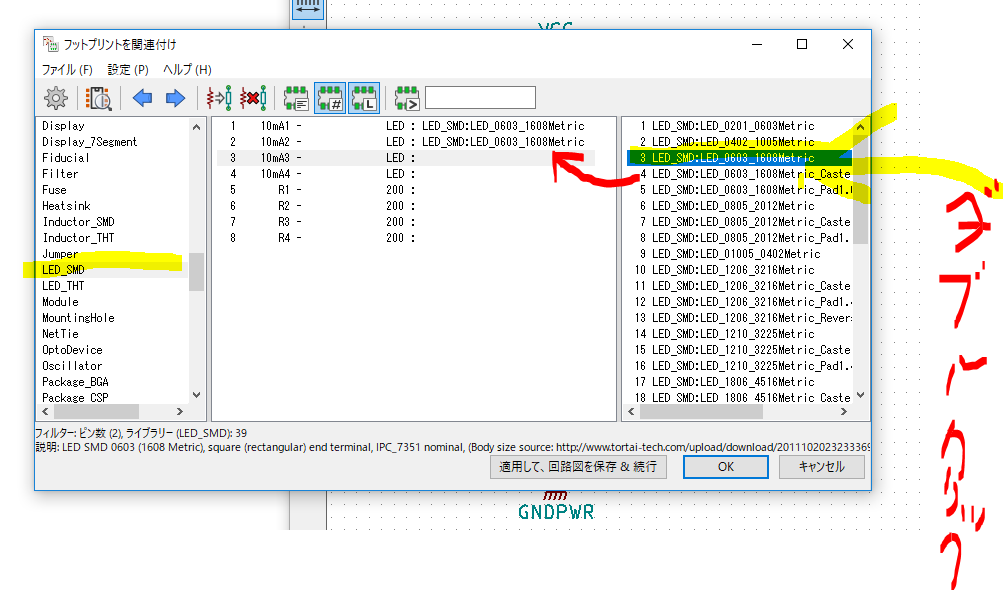This screenshot has height=590, width=1003.
Task: Select the Fuse library
Action: click(54, 189)
